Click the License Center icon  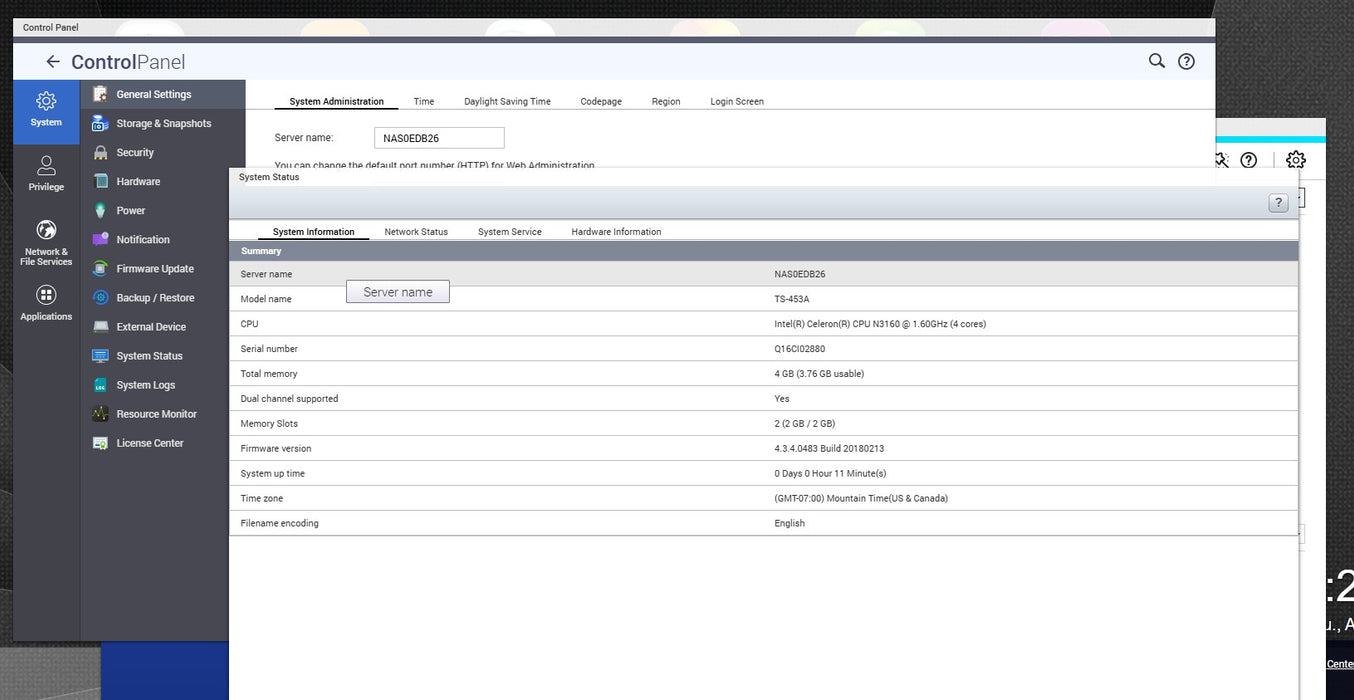coord(100,442)
